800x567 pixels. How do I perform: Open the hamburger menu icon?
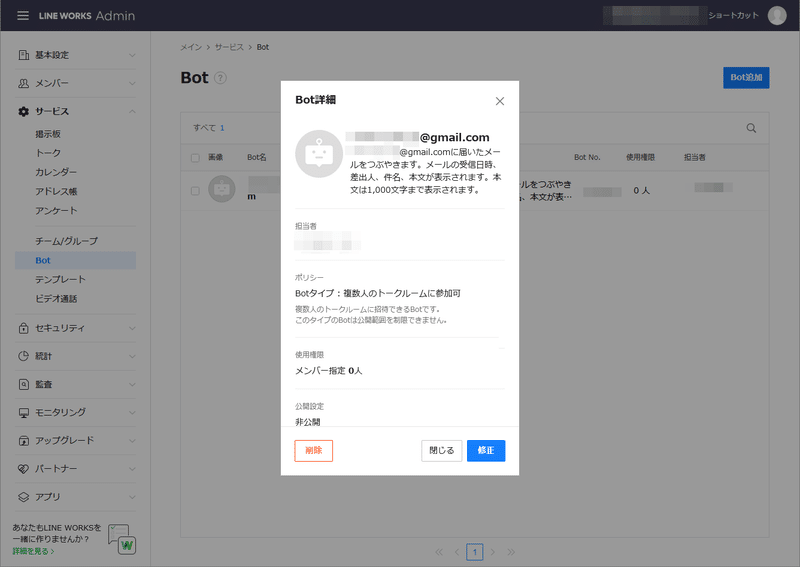coord(23,15)
